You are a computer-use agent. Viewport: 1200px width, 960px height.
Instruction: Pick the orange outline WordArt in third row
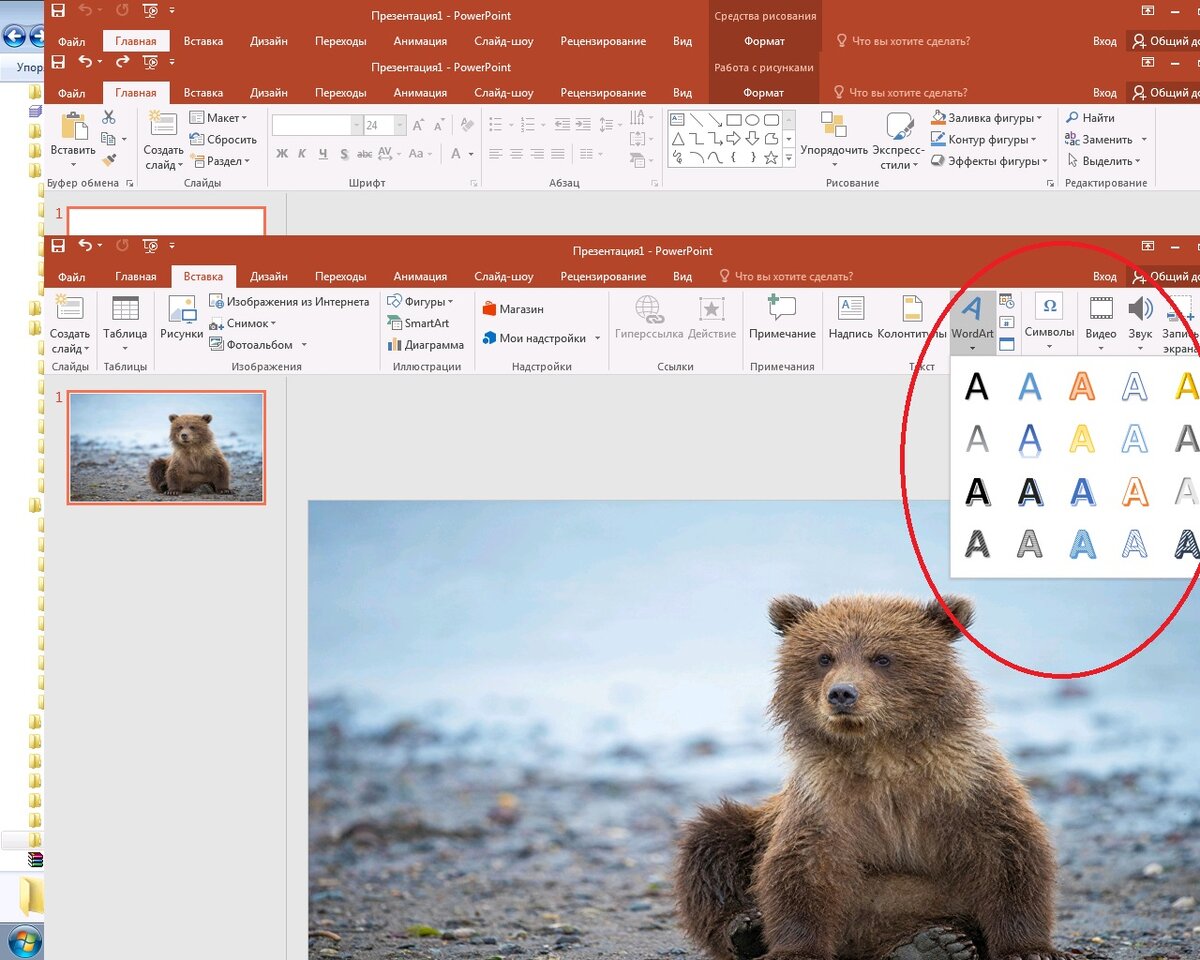point(1135,491)
